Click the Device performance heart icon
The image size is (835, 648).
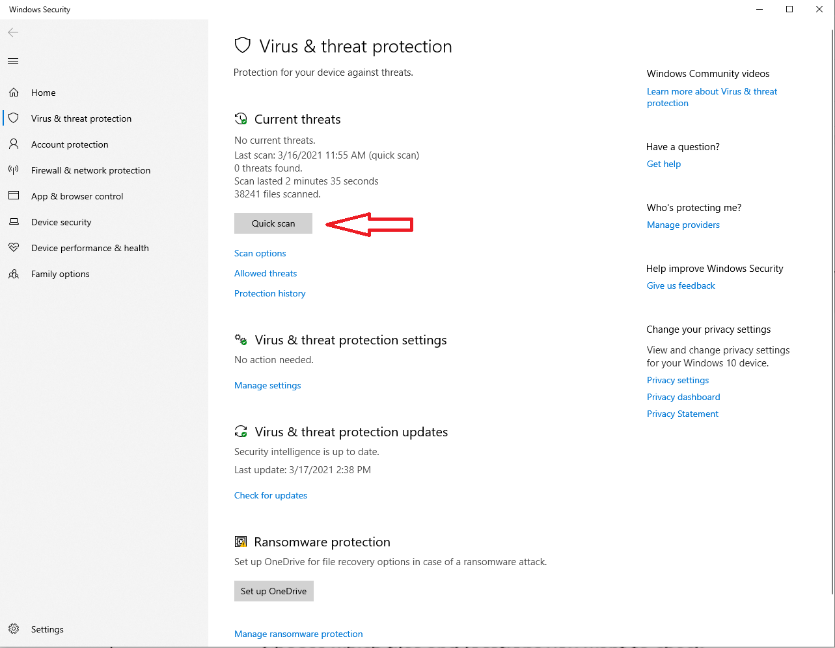(x=14, y=248)
